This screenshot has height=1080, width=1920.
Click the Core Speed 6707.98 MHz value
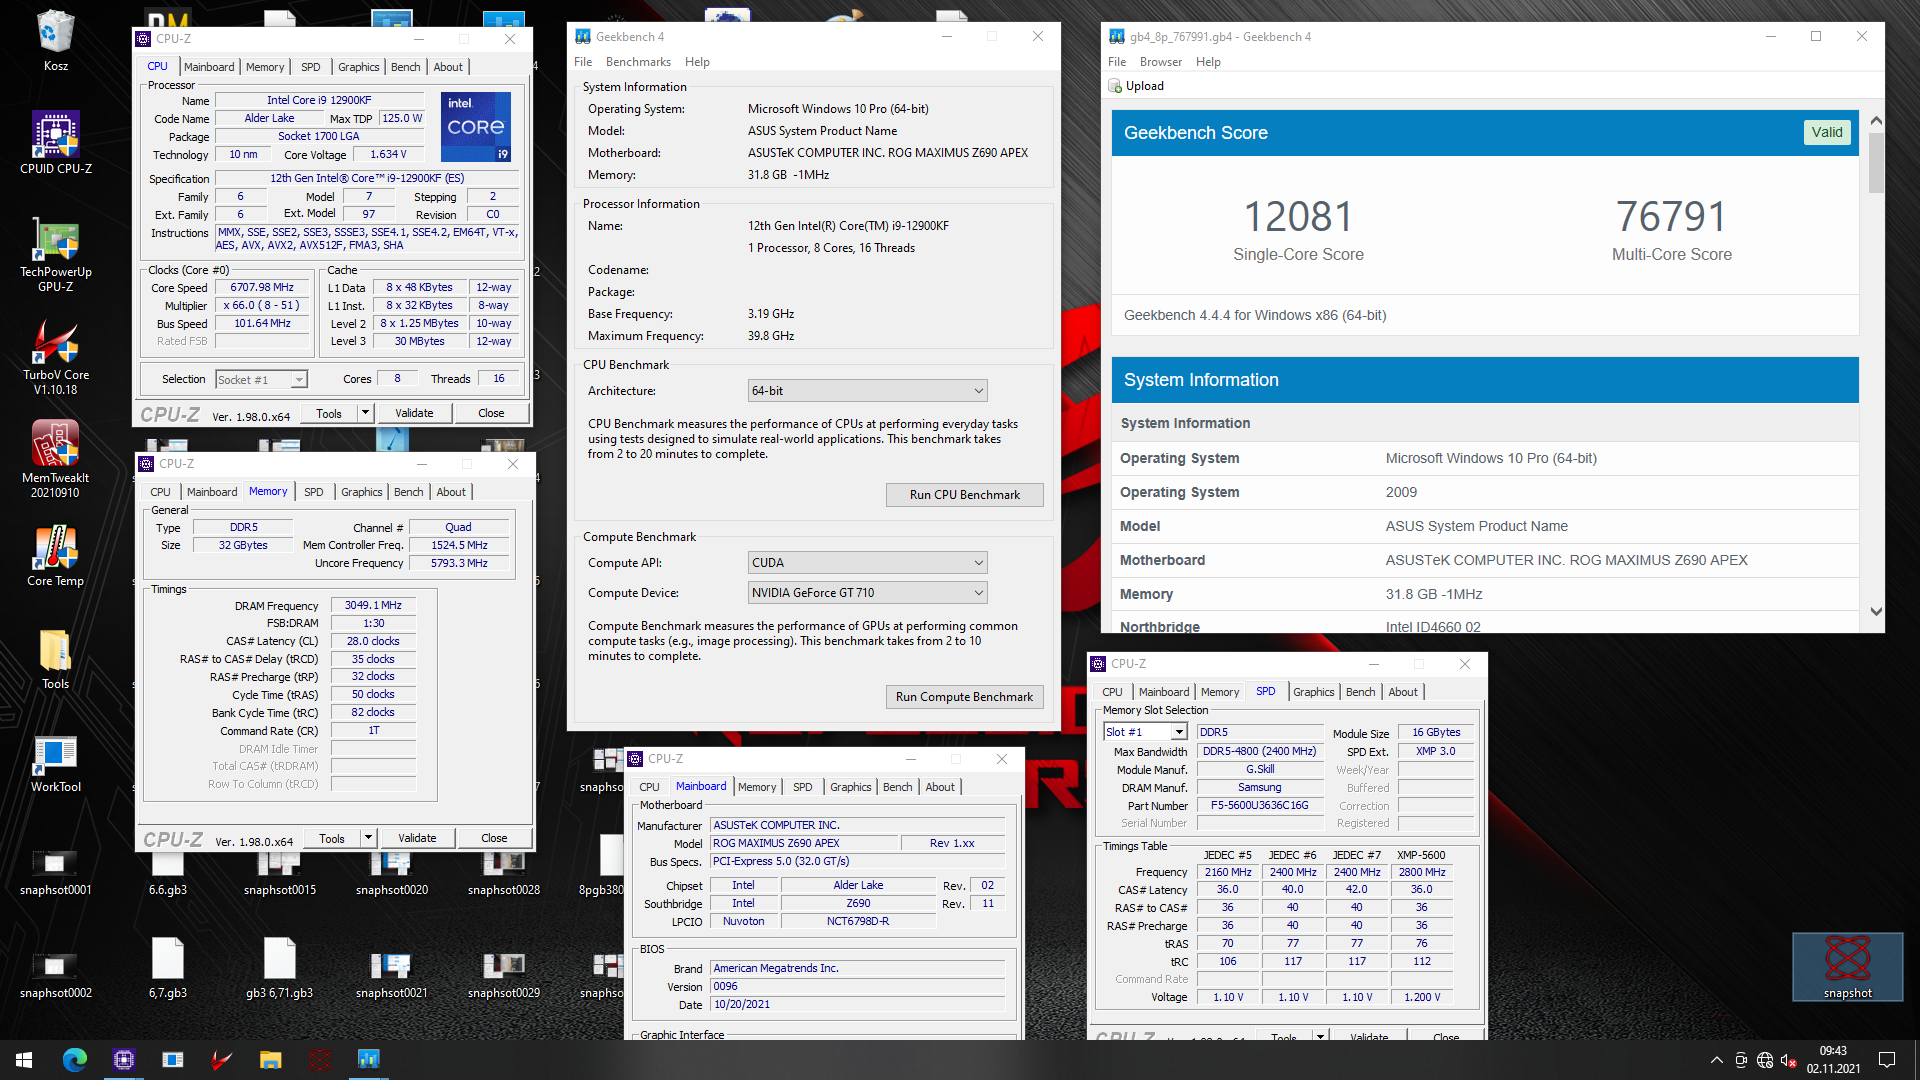pos(263,288)
